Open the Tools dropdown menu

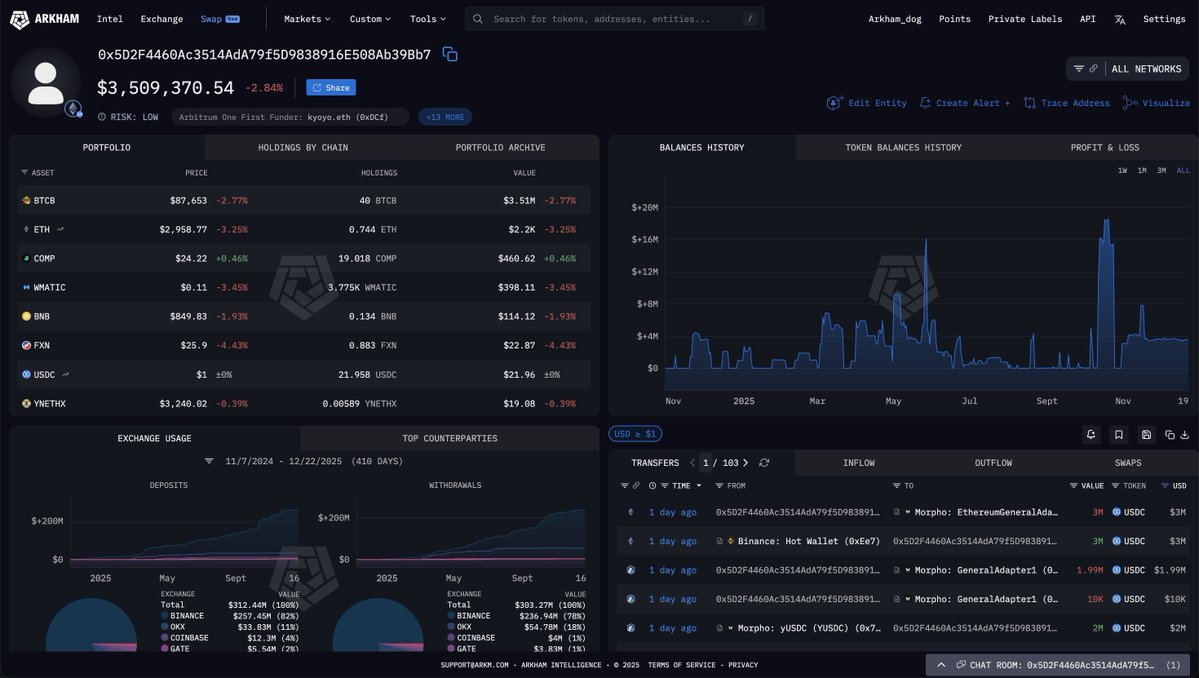[x=428, y=19]
